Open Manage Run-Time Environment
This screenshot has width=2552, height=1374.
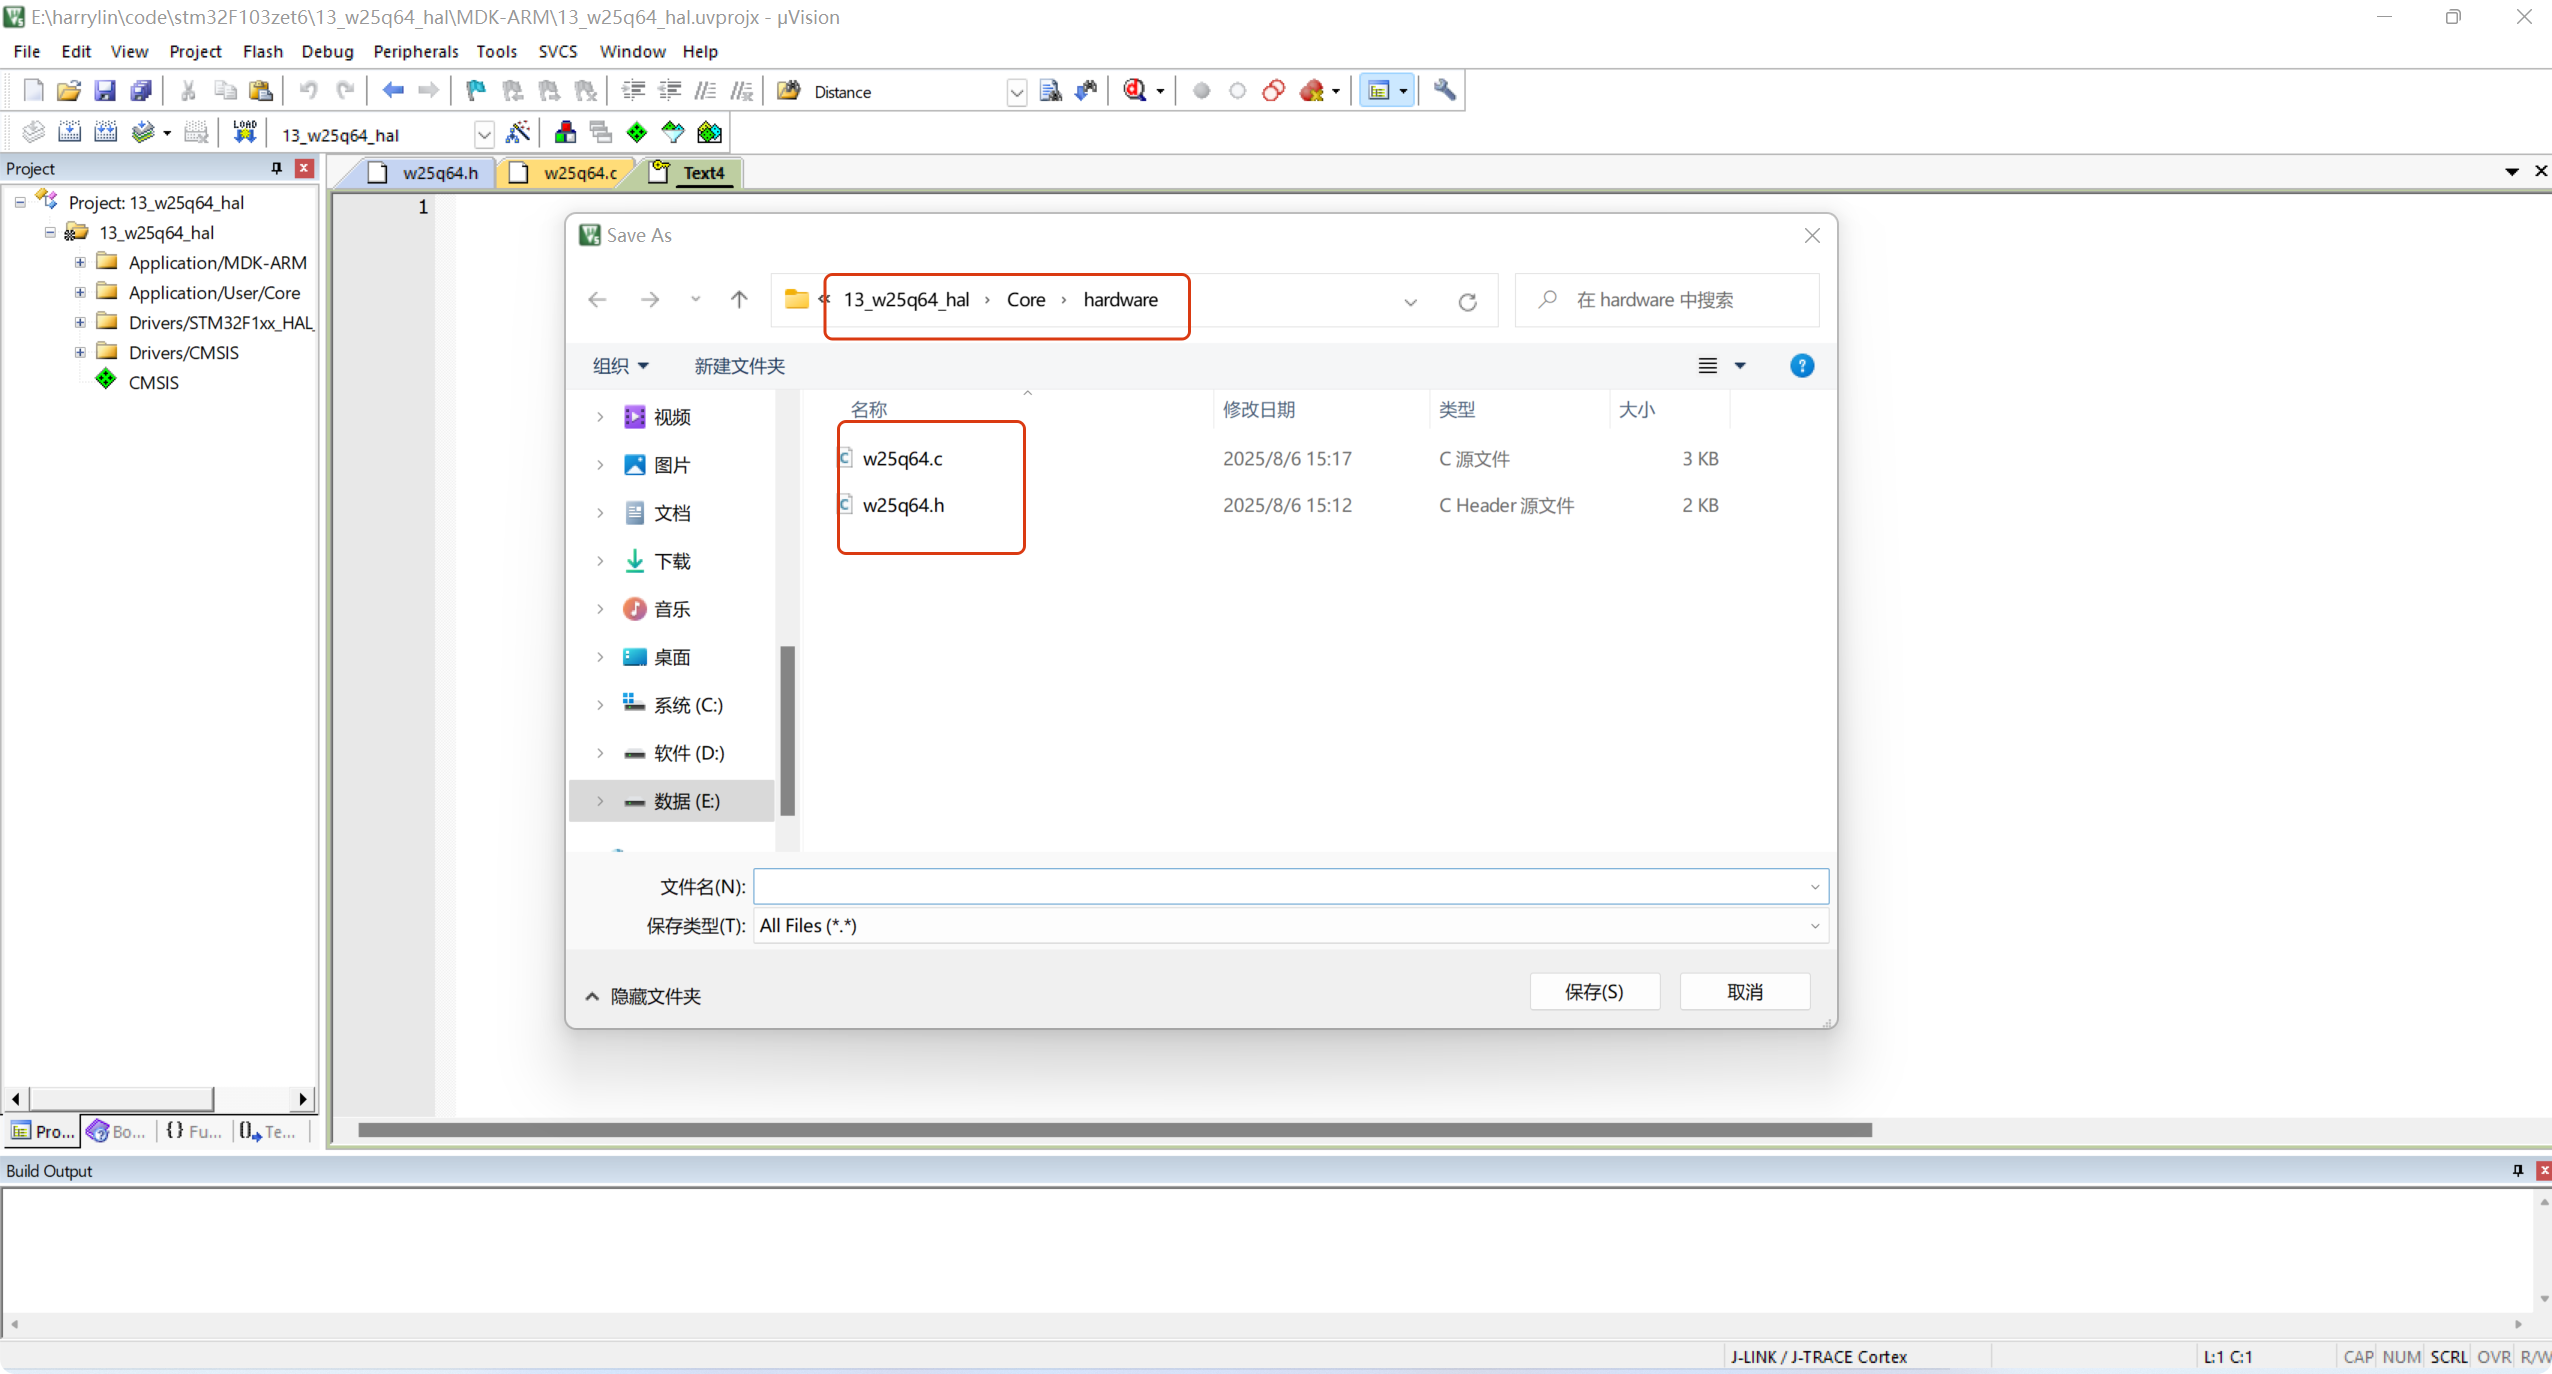click(x=636, y=132)
